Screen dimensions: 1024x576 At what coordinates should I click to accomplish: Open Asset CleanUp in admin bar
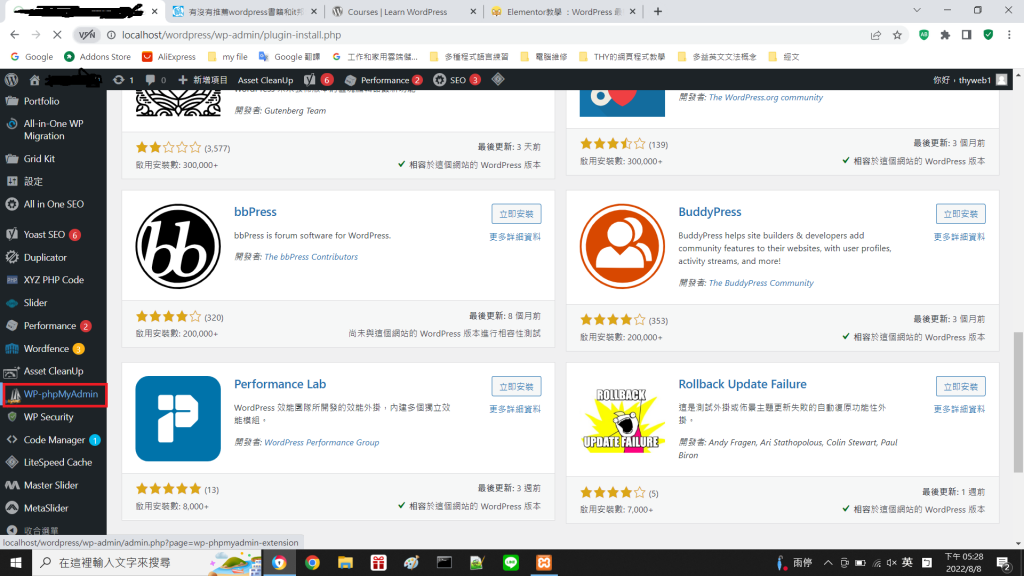pyautogui.click(x=265, y=80)
